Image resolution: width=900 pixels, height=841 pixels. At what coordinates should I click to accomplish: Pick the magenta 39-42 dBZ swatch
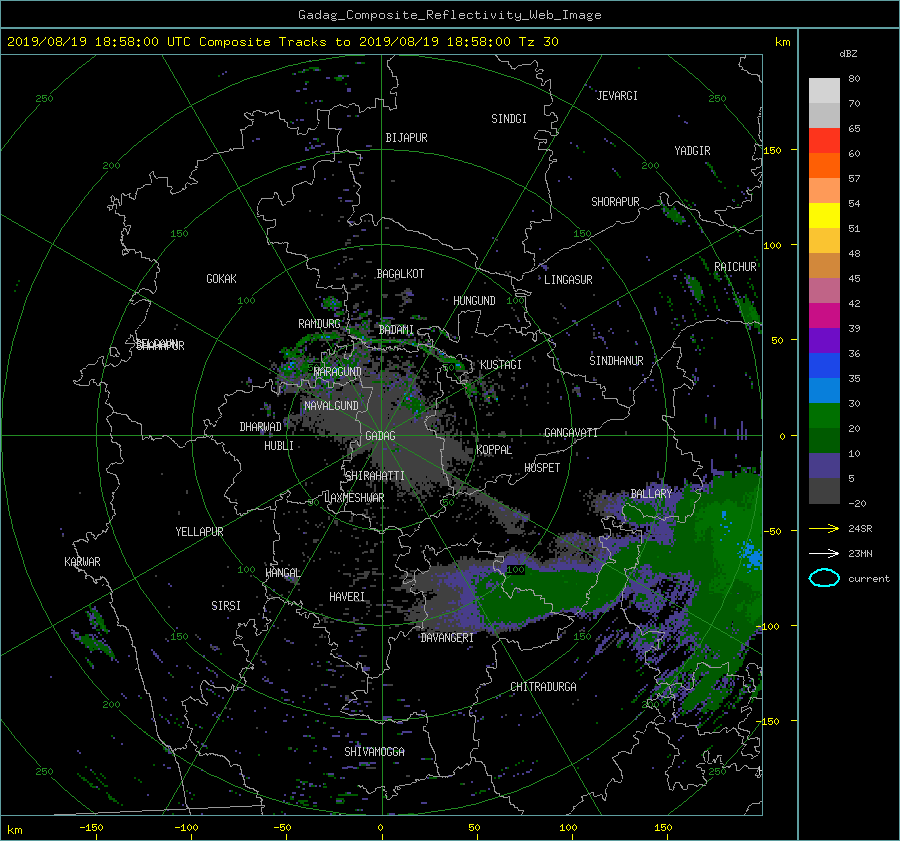(824, 315)
